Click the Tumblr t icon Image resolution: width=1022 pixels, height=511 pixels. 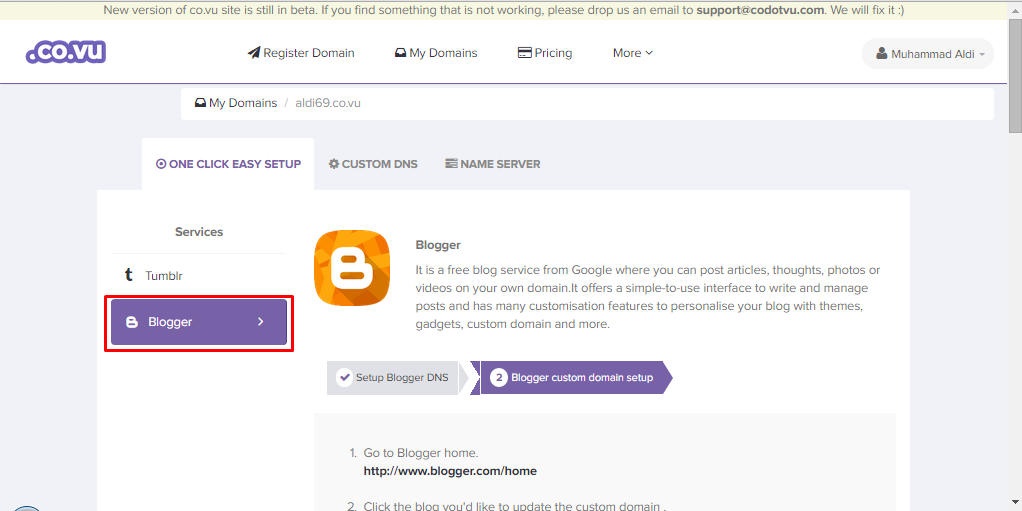129,275
